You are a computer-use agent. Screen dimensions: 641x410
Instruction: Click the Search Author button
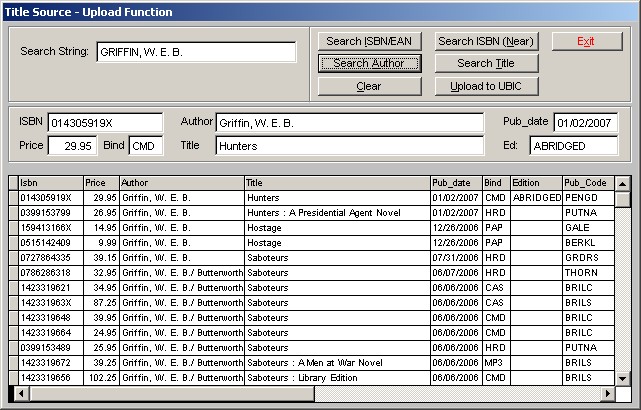(x=370, y=63)
